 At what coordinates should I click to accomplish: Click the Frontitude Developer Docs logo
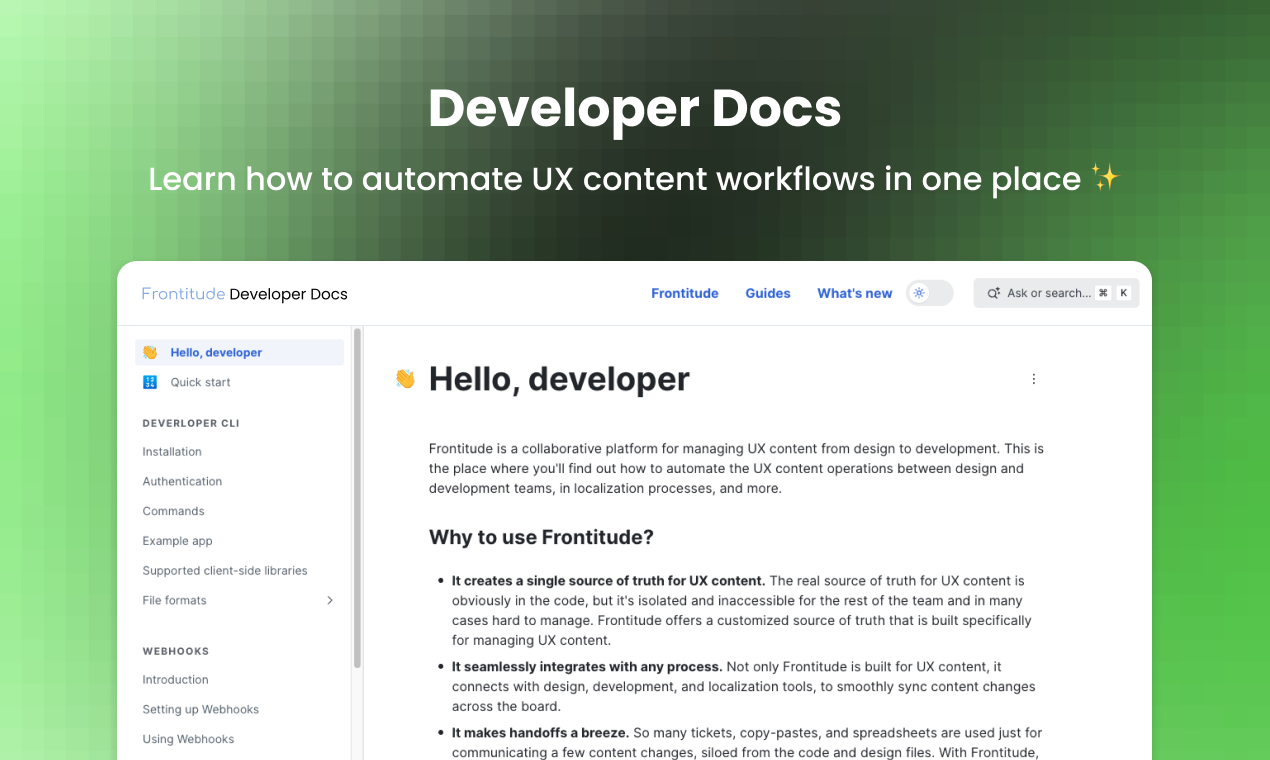tap(245, 294)
